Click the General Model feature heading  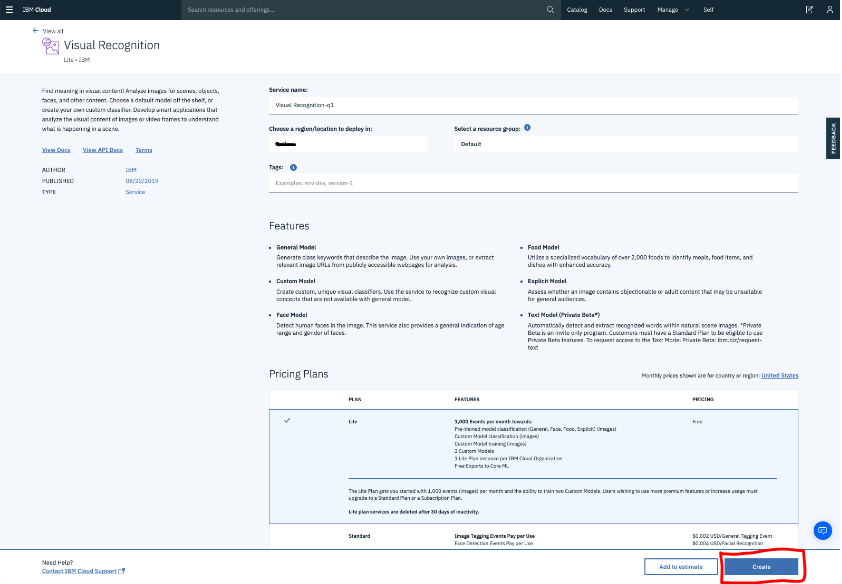296,247
